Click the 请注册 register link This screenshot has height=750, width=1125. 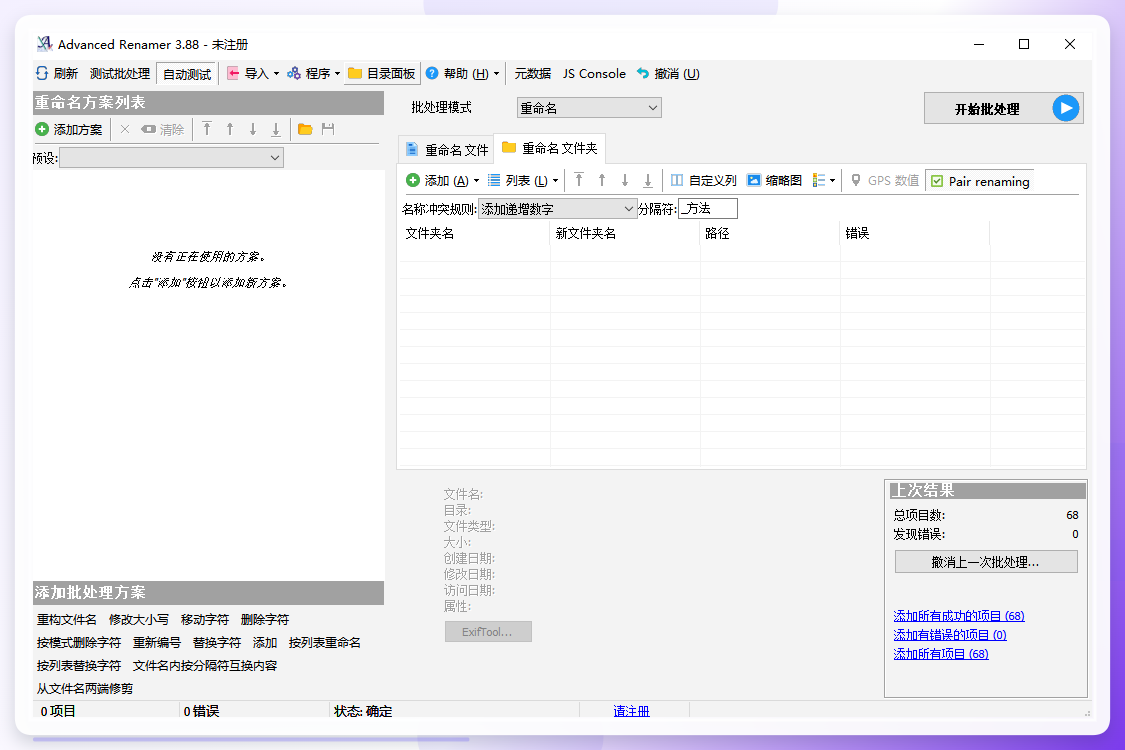pyautogui.click(x=631, y=711)
